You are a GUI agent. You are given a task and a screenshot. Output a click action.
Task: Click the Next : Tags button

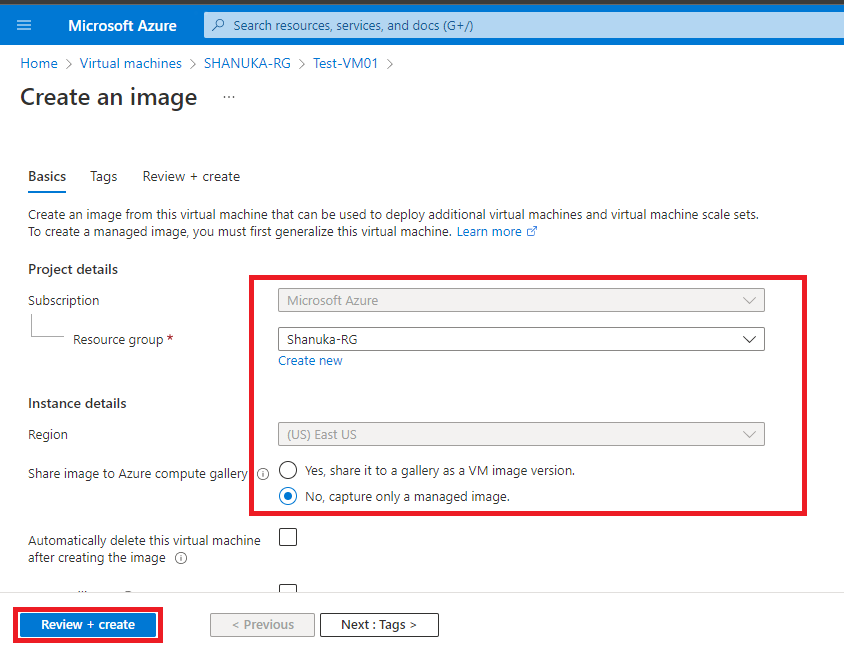pos(379,625)
